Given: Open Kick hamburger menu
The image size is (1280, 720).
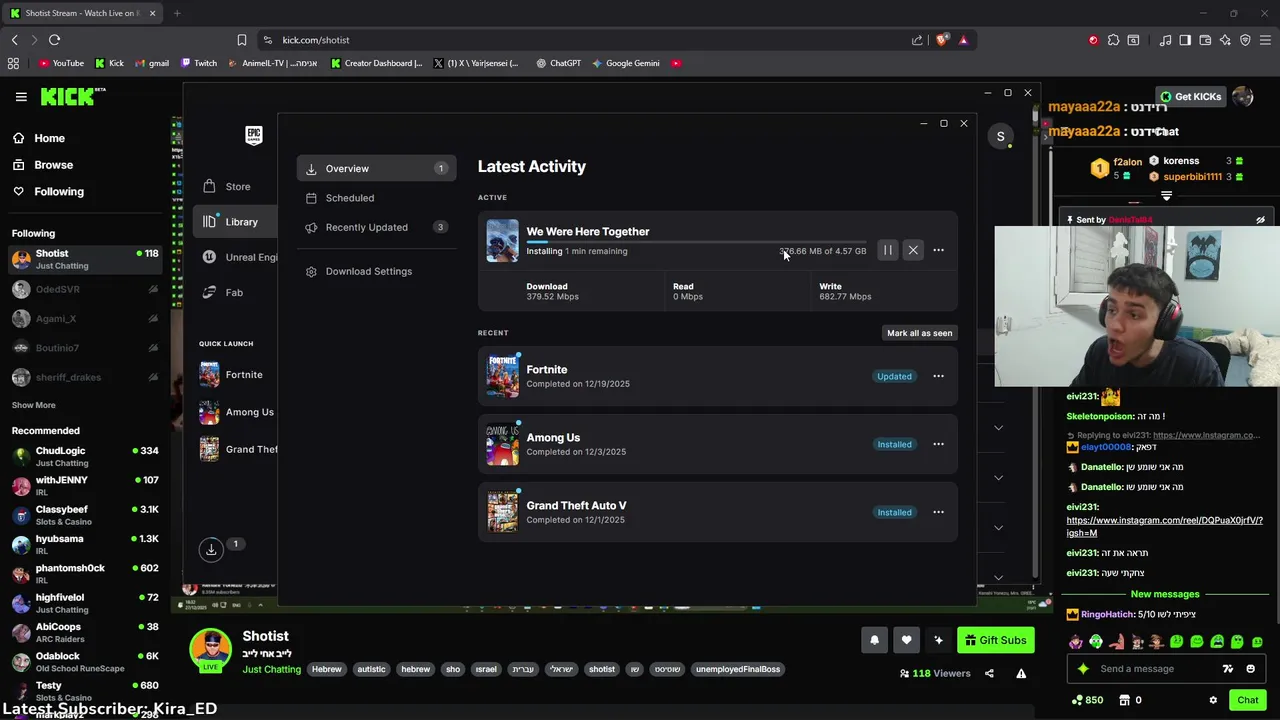Looking at the screenshot, I should pyautogui.click(x=21, y=97).
